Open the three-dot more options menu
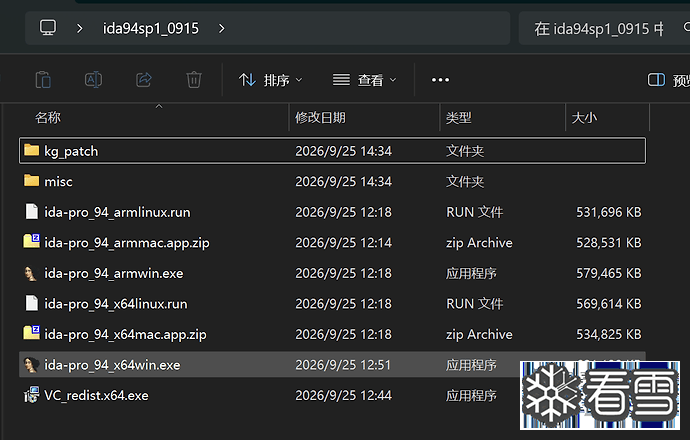Screen dimensions: 690x440 pos(440,80)
